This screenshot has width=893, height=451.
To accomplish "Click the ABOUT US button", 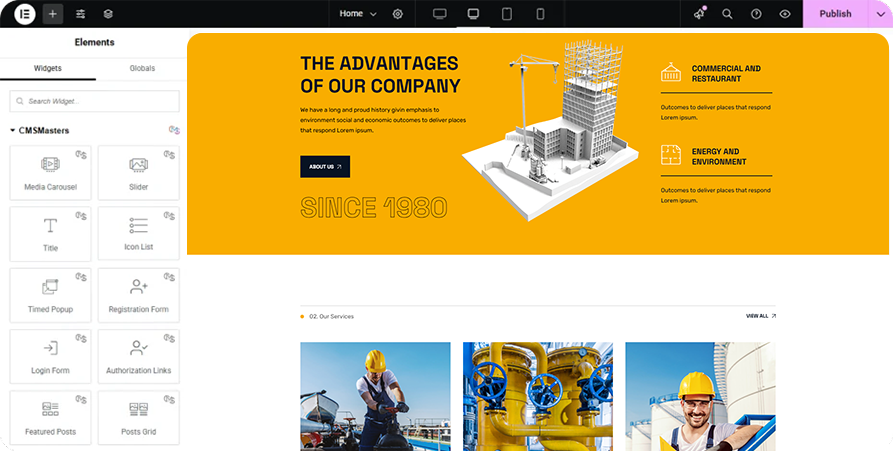I will (x=325, y=167).
